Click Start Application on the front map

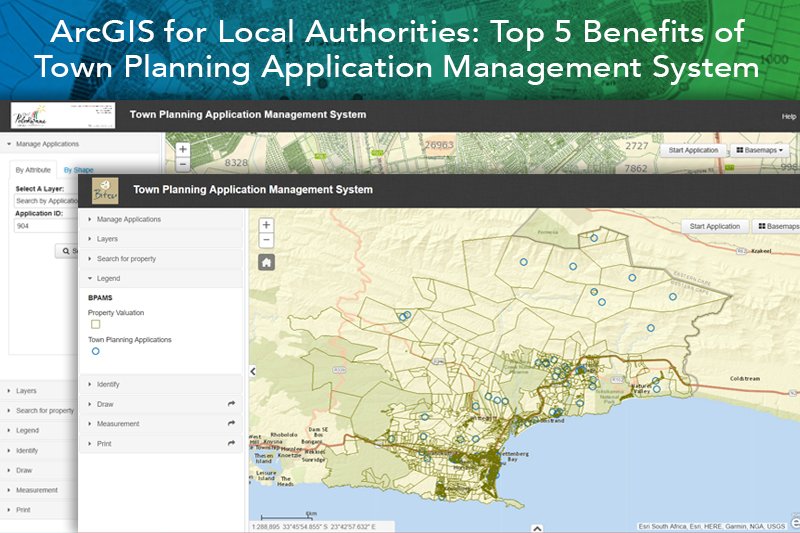point(714,226)
